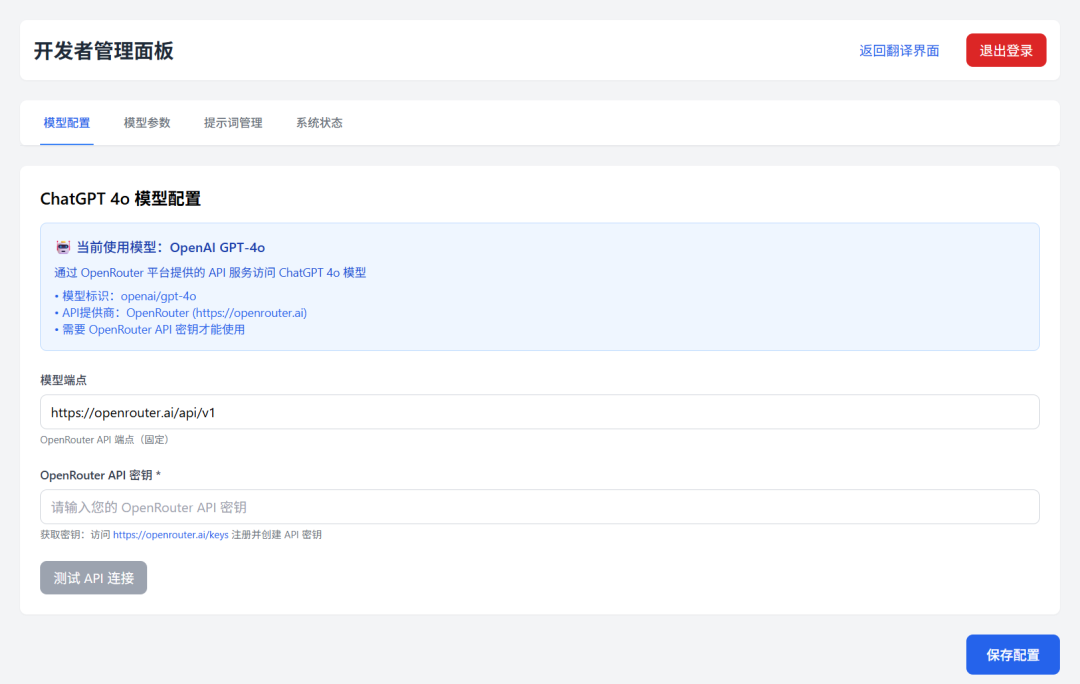1080x684 pixels.
Task: Click the OpenRouter API 端点（固定）helper text
Action: 104,439
